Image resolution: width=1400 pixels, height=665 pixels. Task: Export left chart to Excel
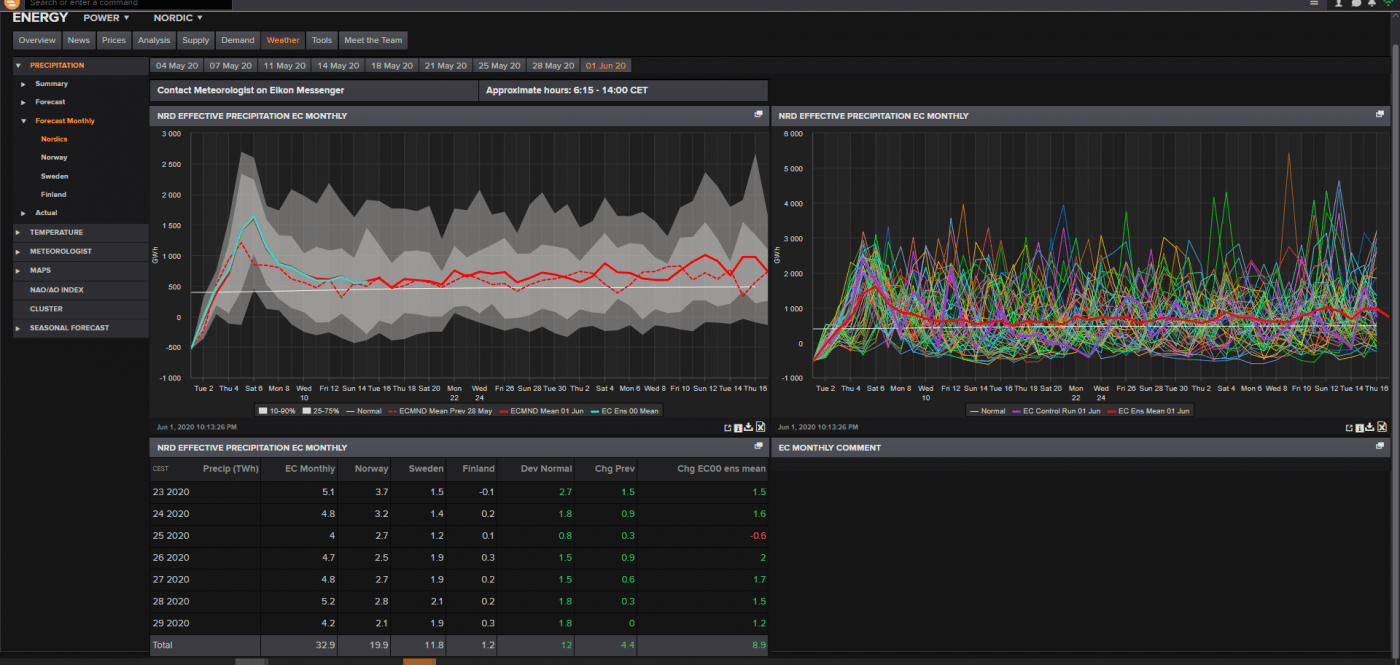[x=761, y=427]
